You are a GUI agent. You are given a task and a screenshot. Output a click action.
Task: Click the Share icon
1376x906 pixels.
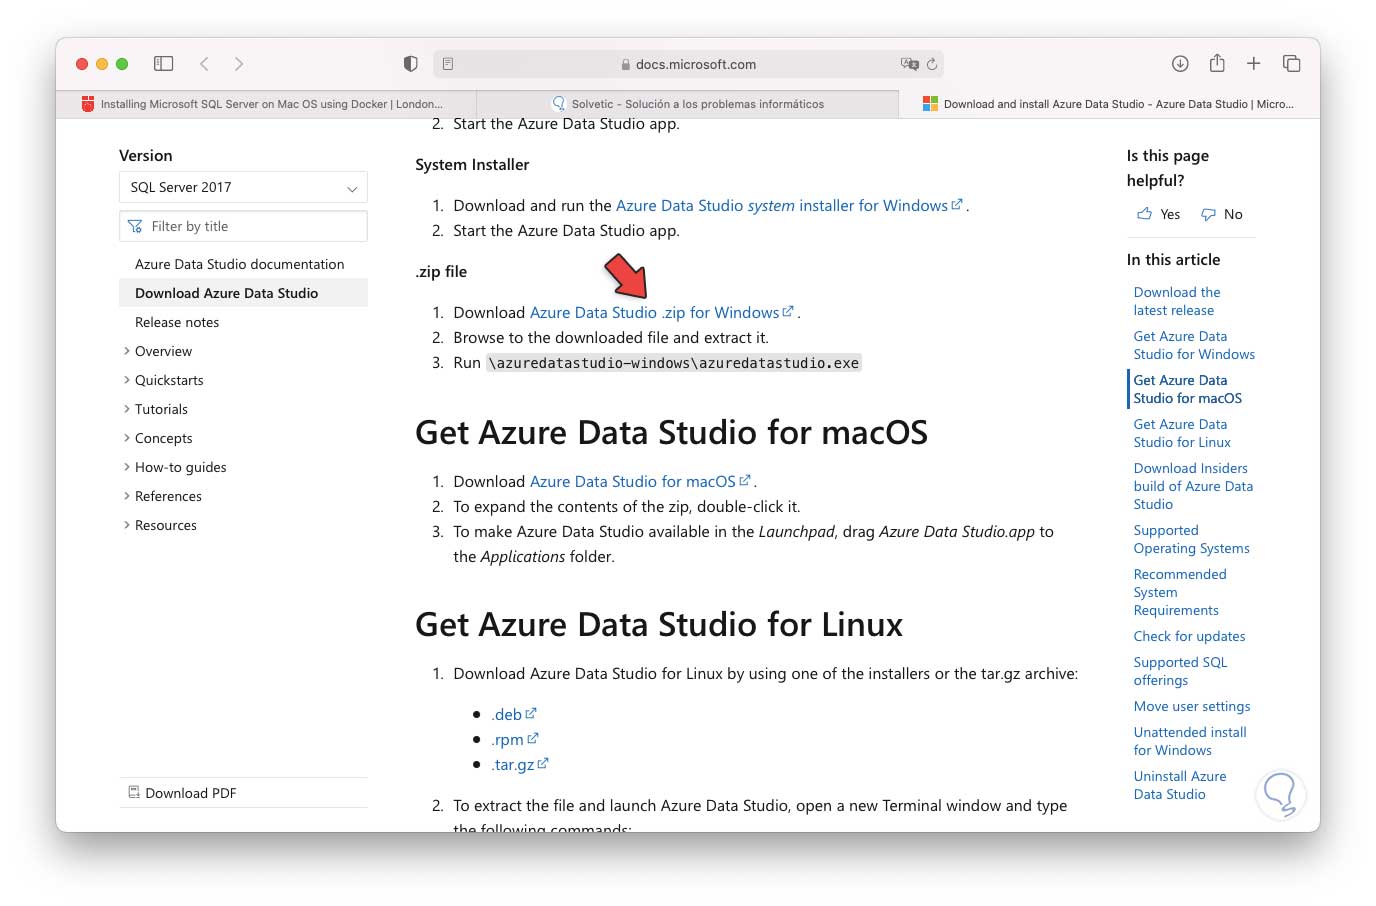(1217, 62)
